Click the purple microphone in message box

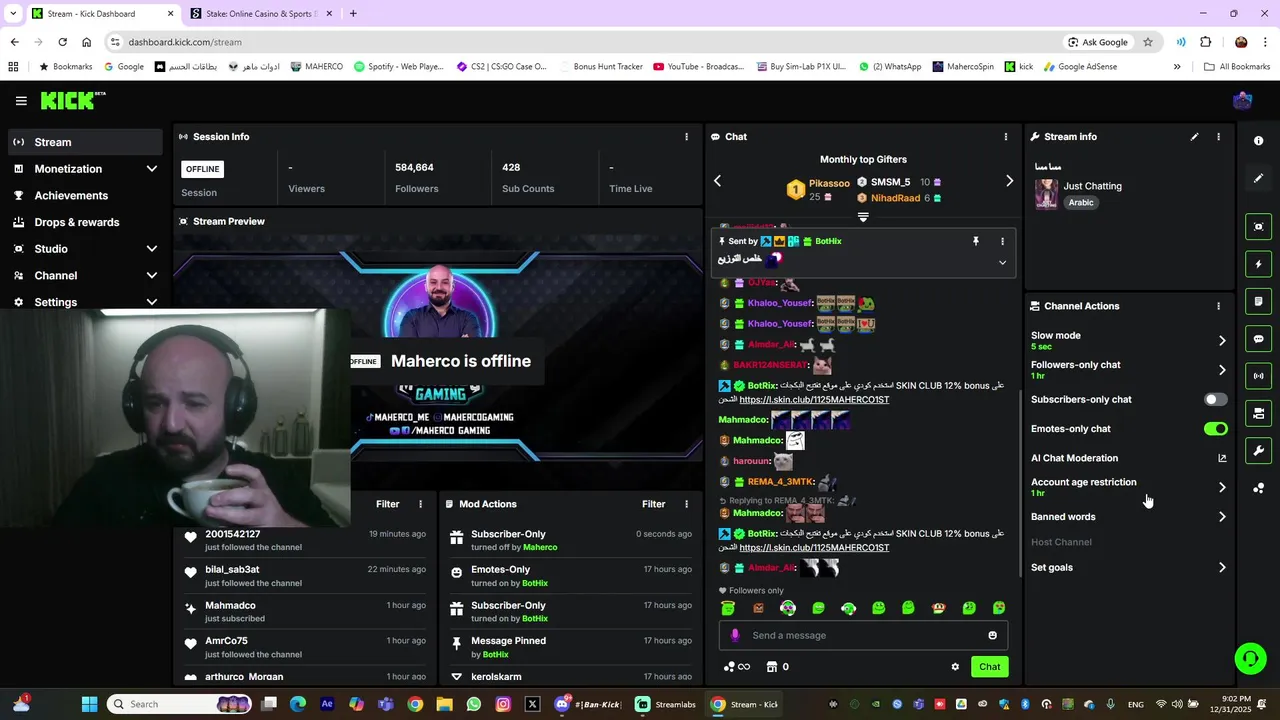[x=735, y=635]
